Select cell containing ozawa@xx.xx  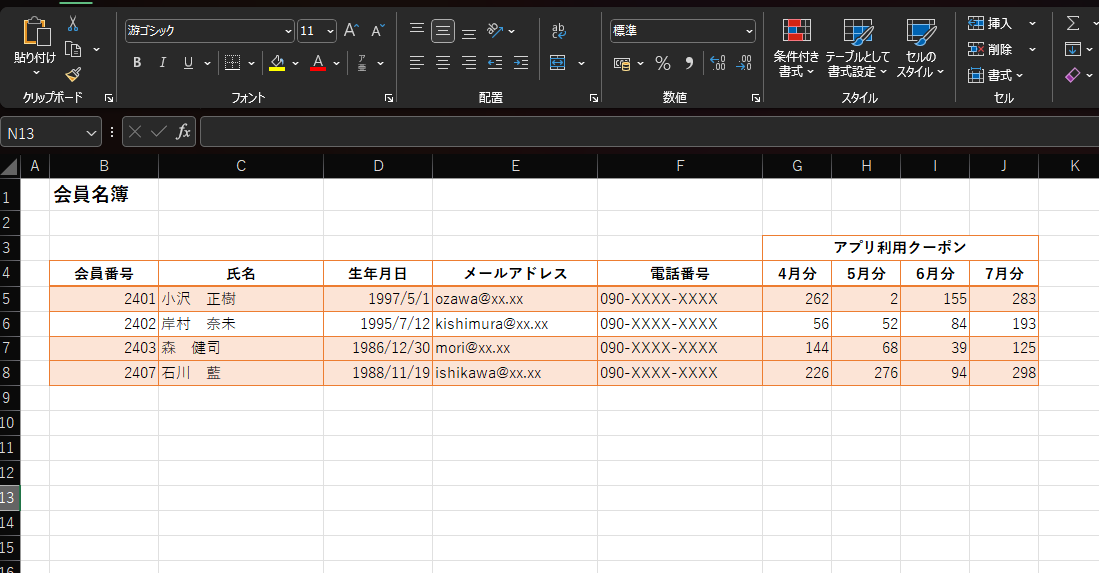[x=514, y=298]
